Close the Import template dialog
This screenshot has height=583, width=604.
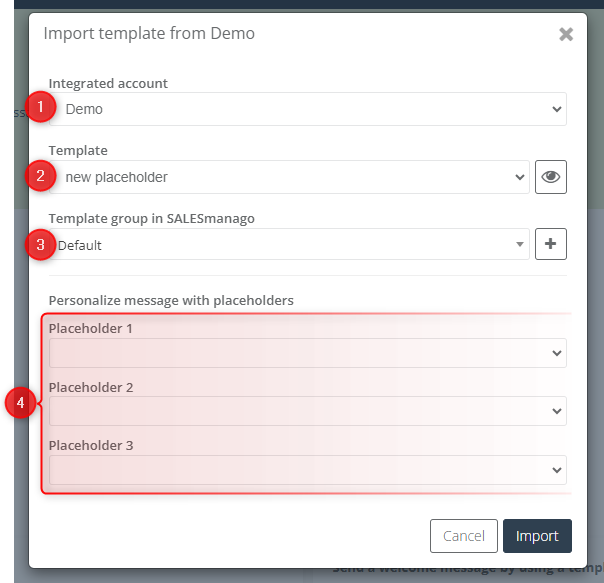[x=566, y=34]
